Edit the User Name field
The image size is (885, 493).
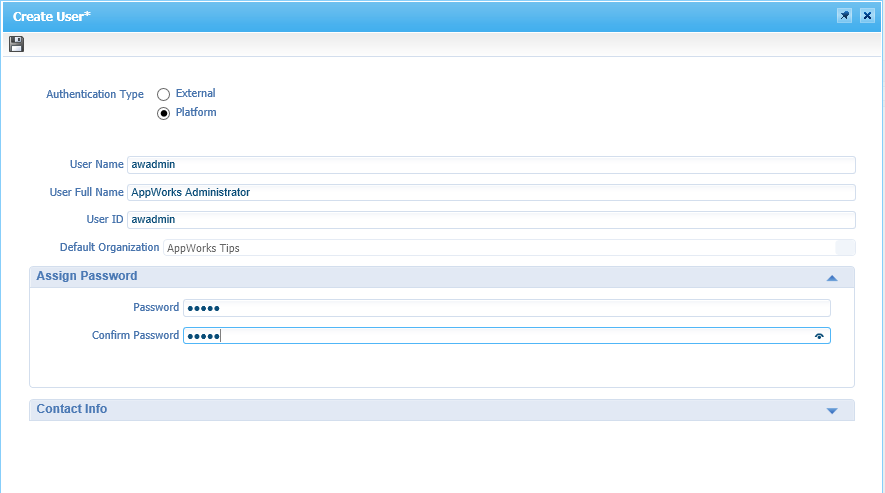click(491, 165)
